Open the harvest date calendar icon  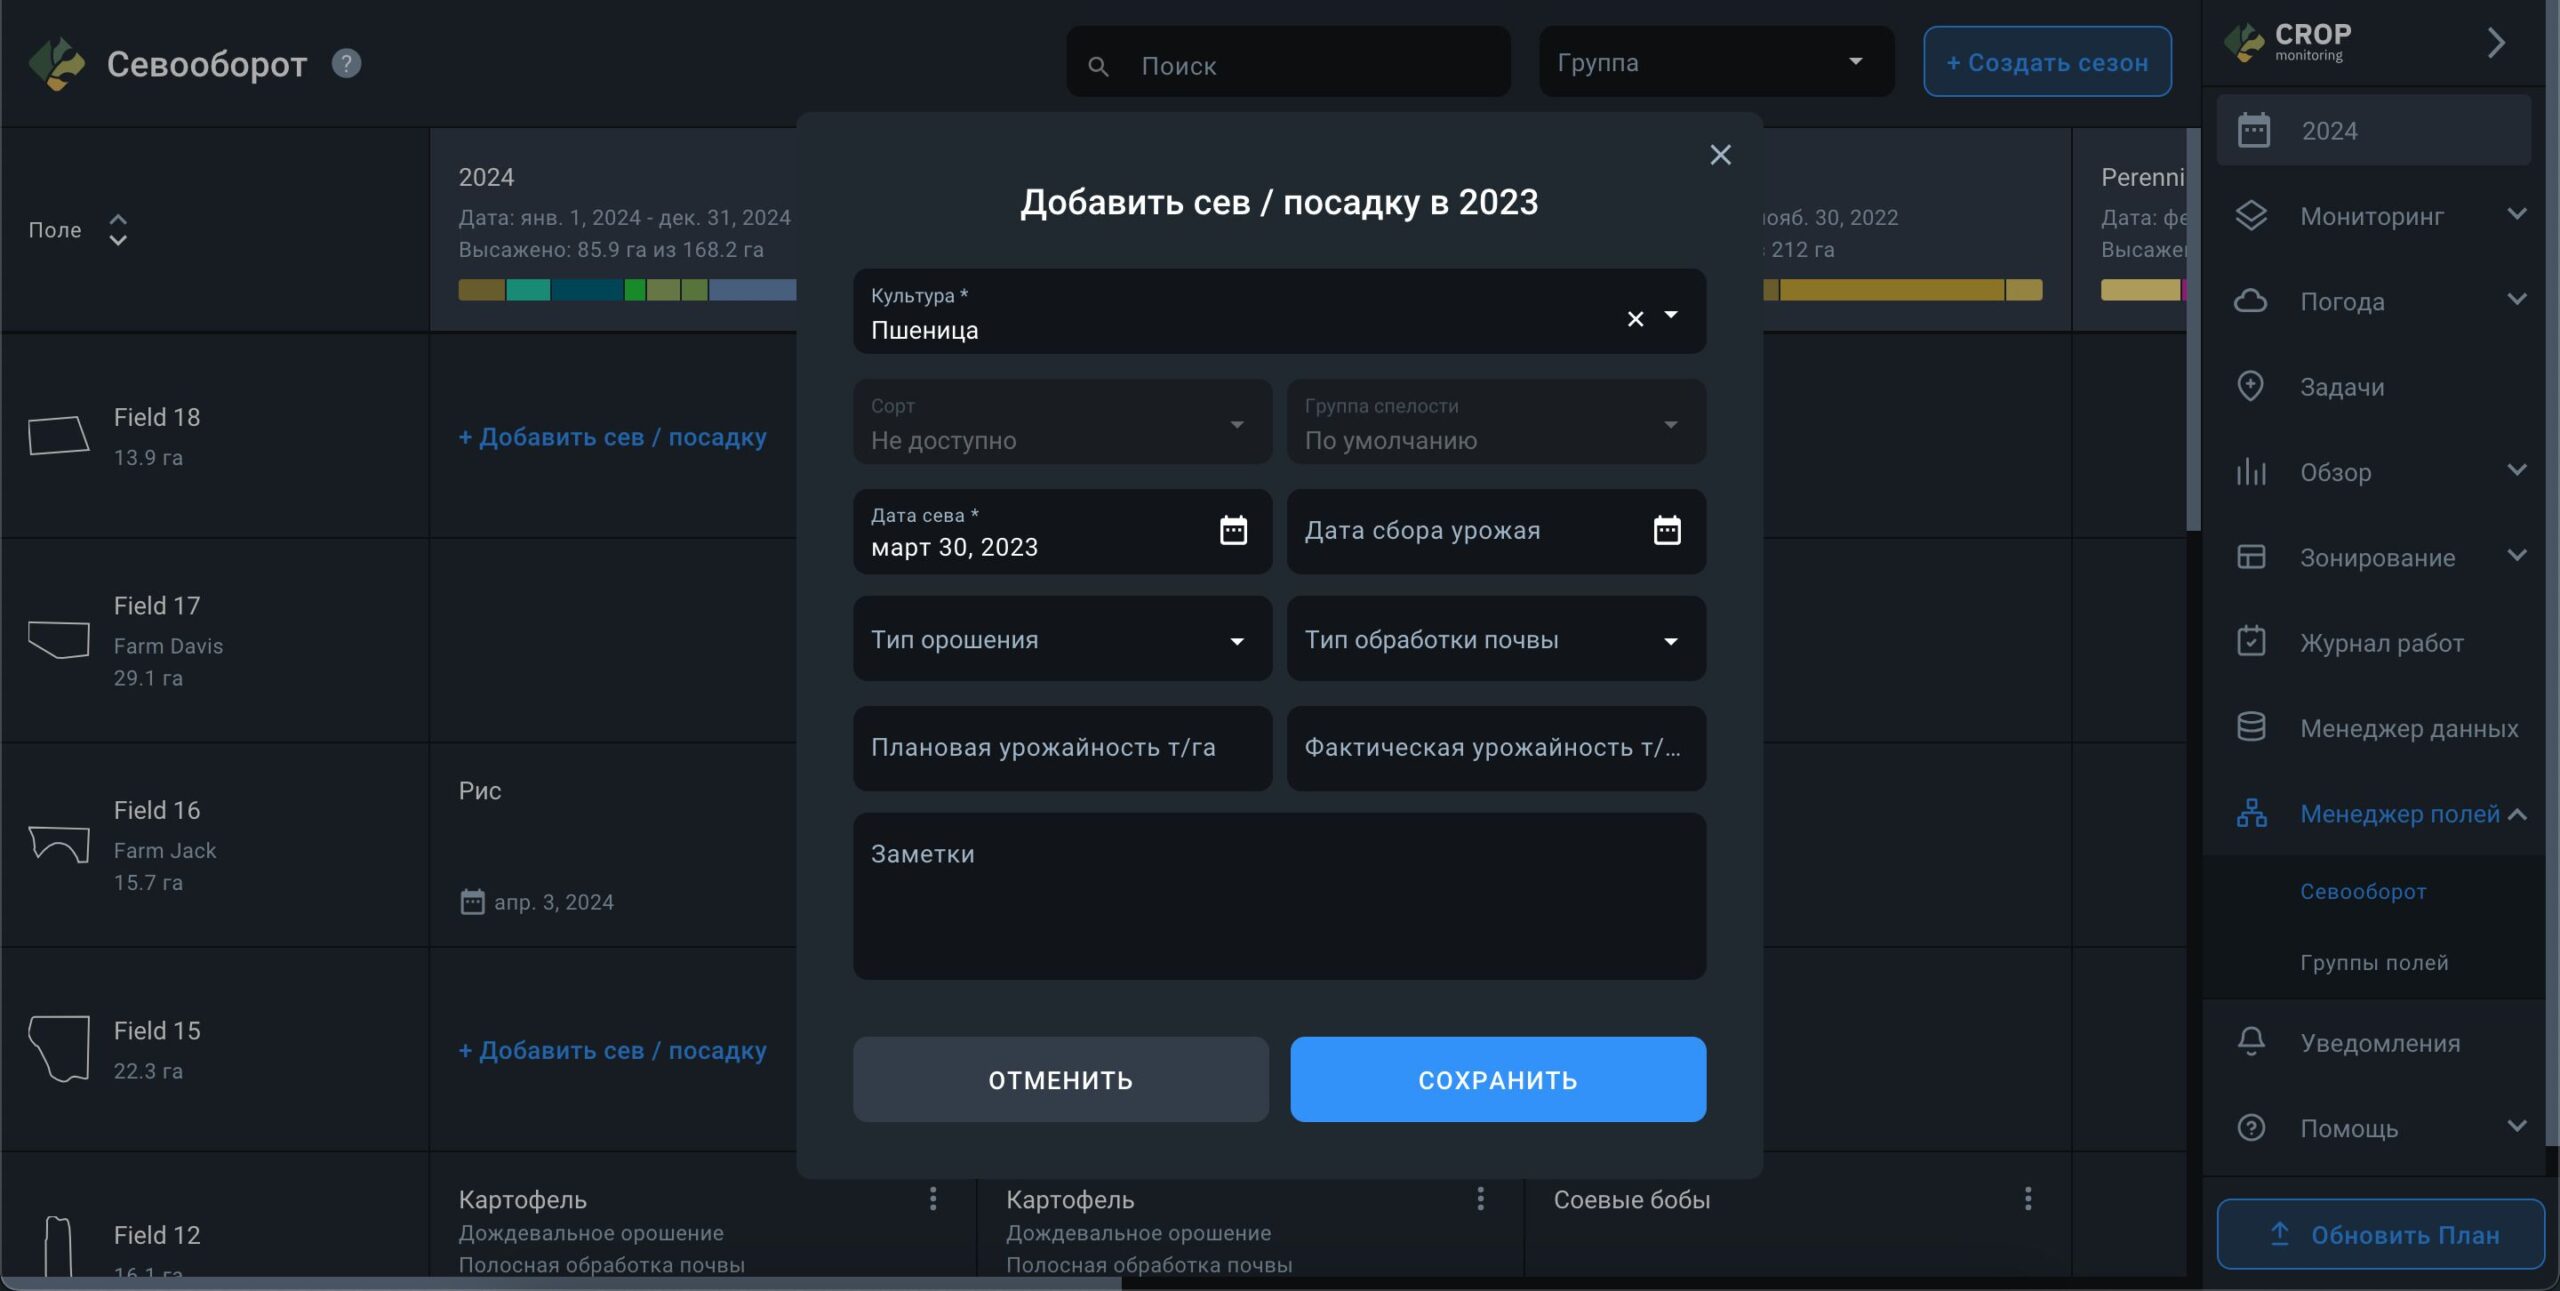coord(1666,530)
